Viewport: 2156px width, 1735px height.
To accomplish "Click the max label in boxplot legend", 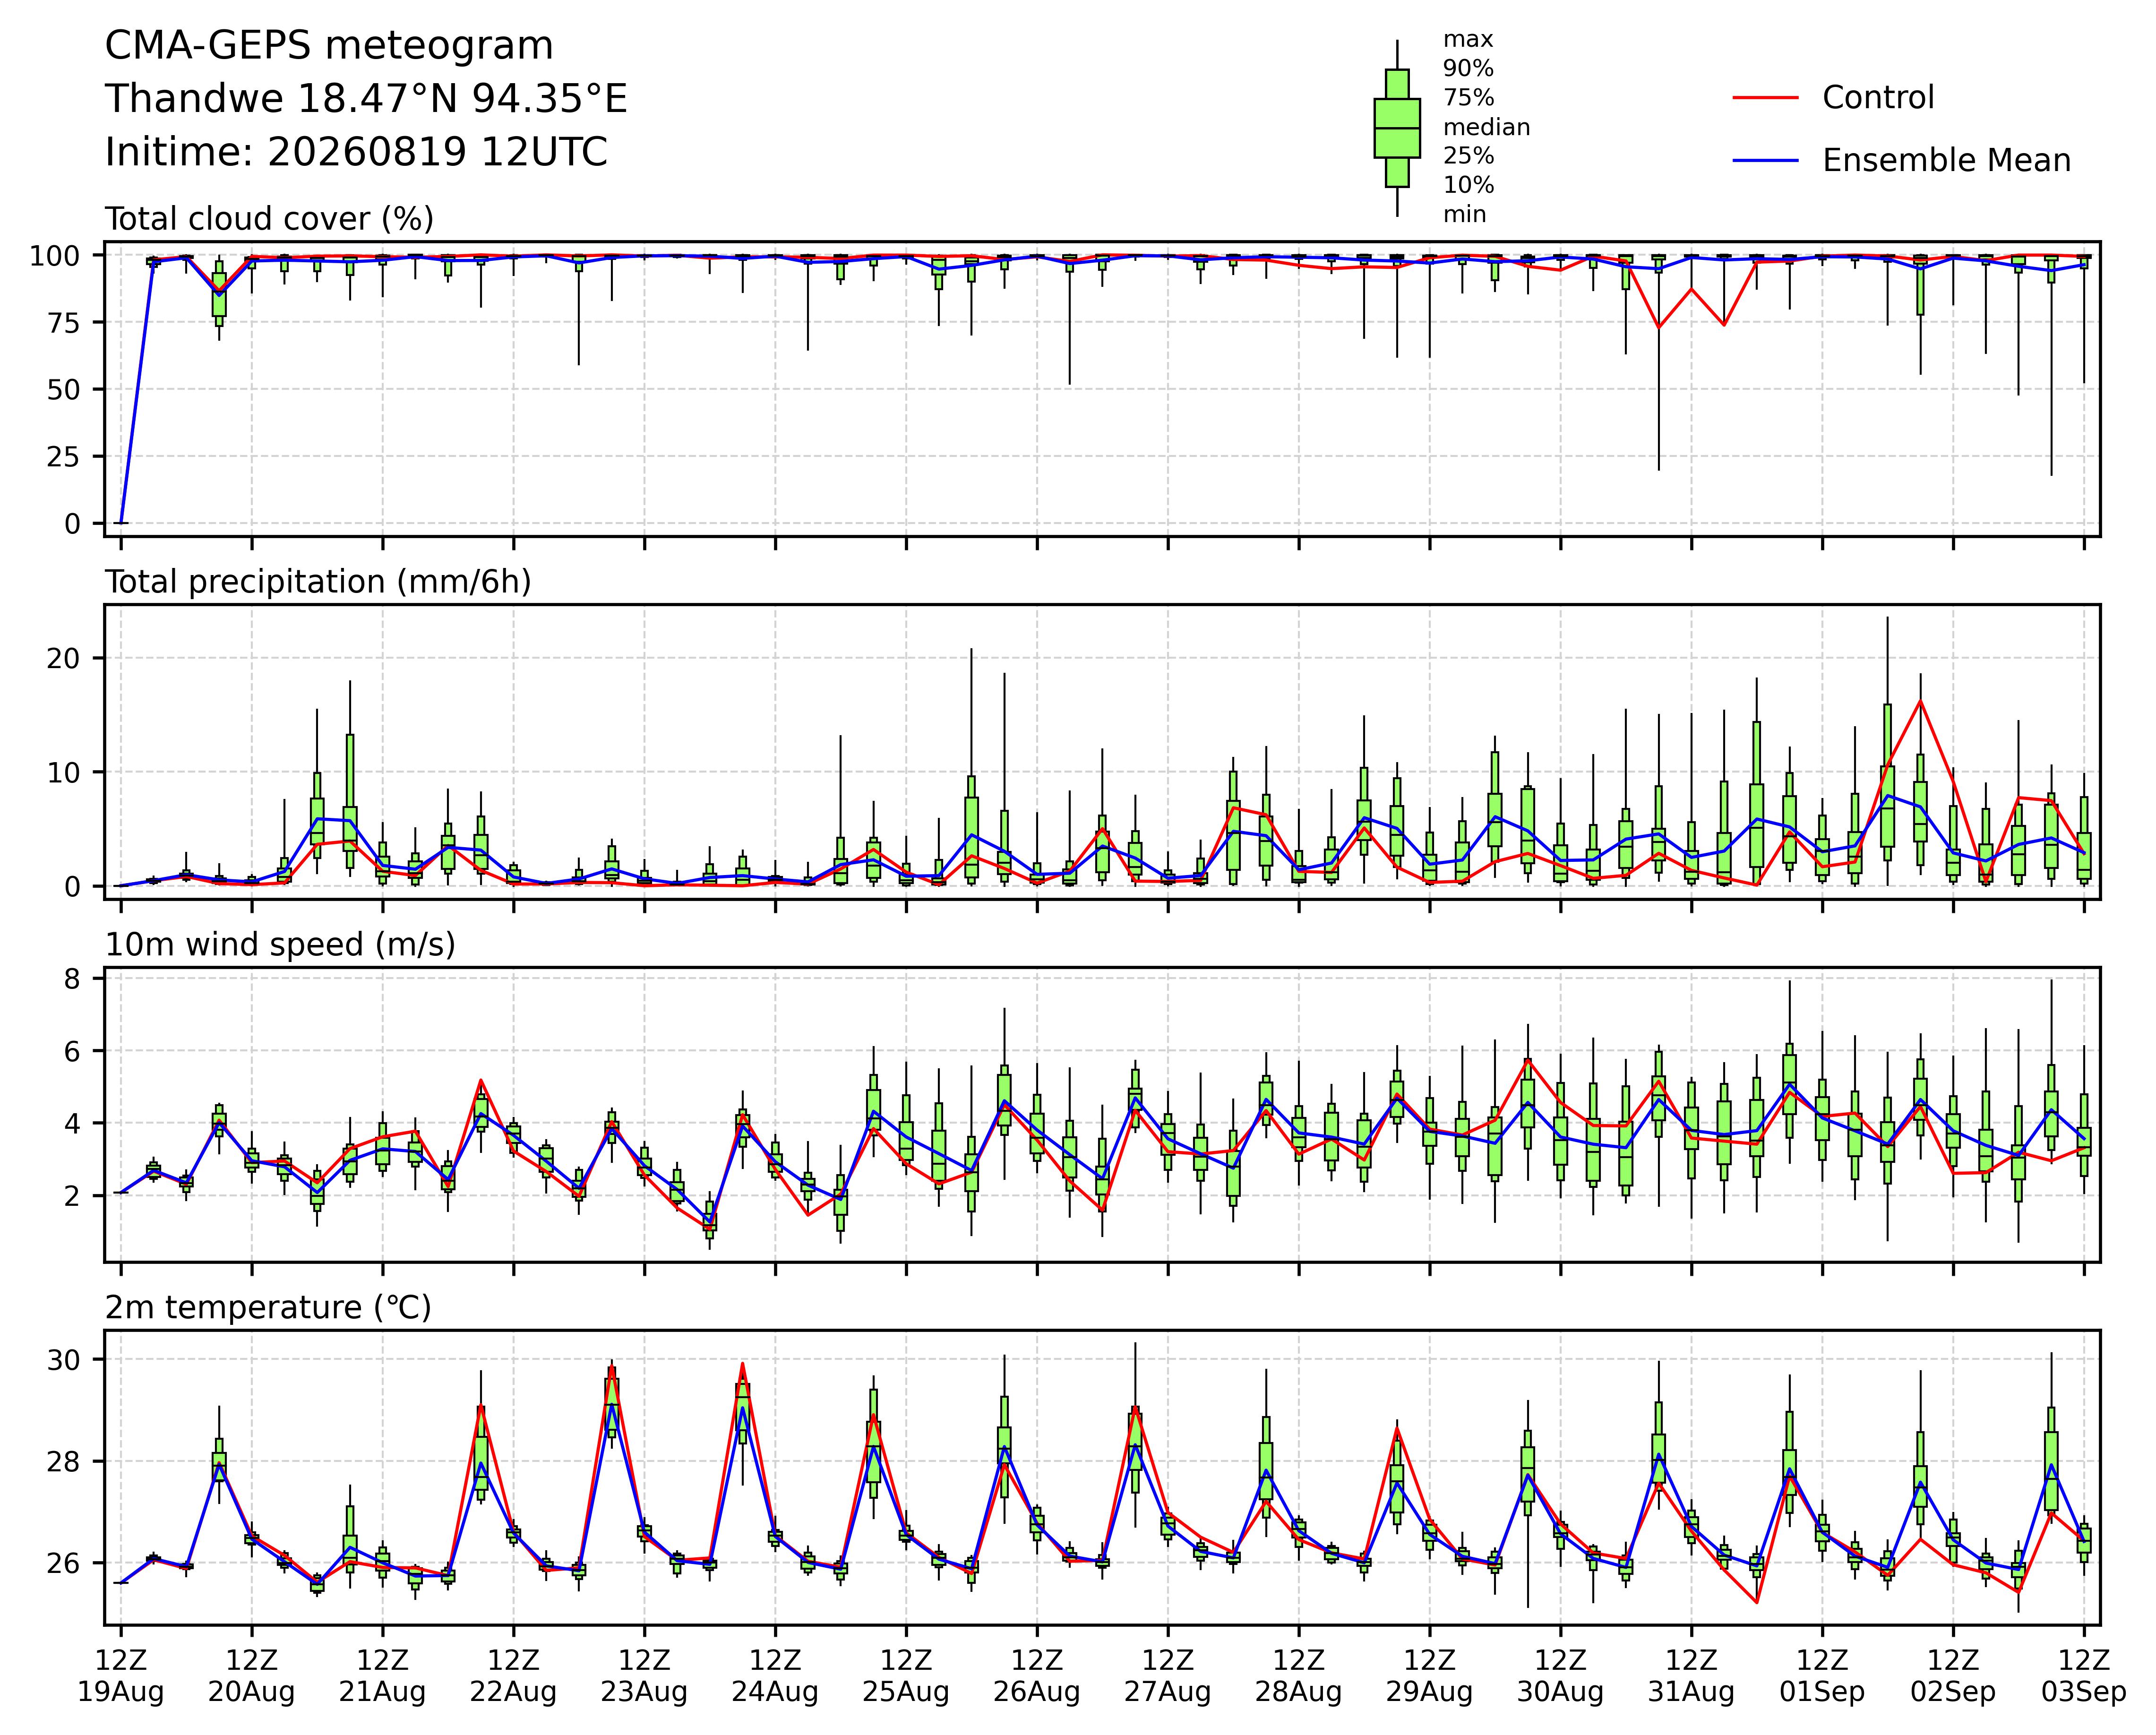I will tap(1468, 40).
